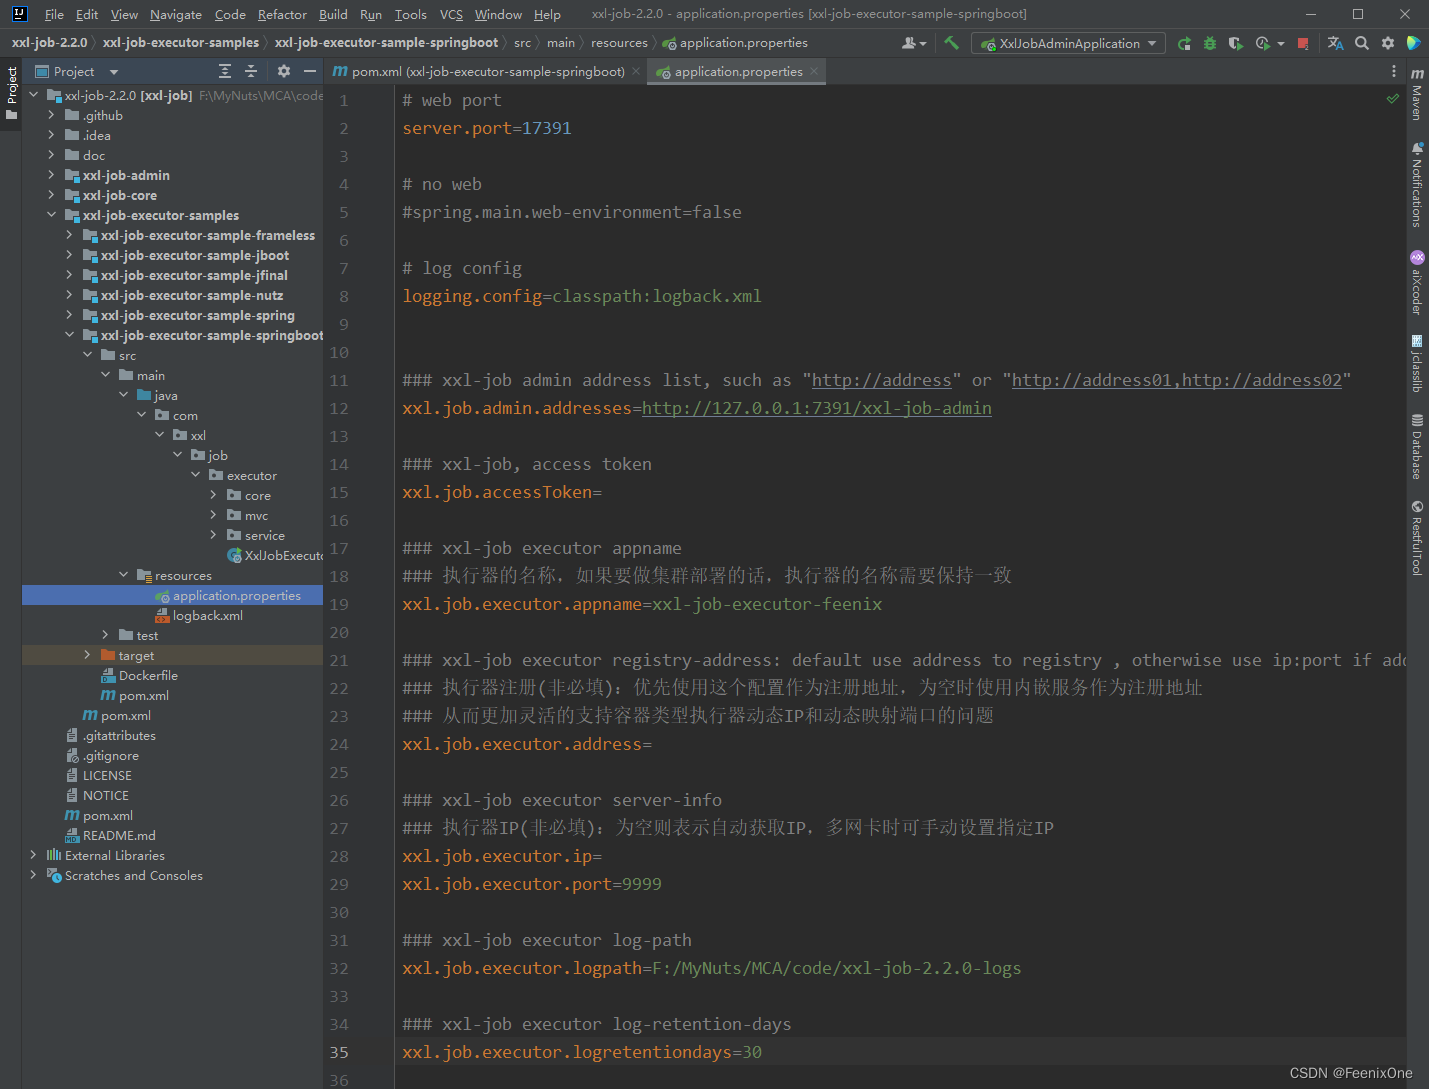
Task: Expand the test folder
Action: click(105, 635)
